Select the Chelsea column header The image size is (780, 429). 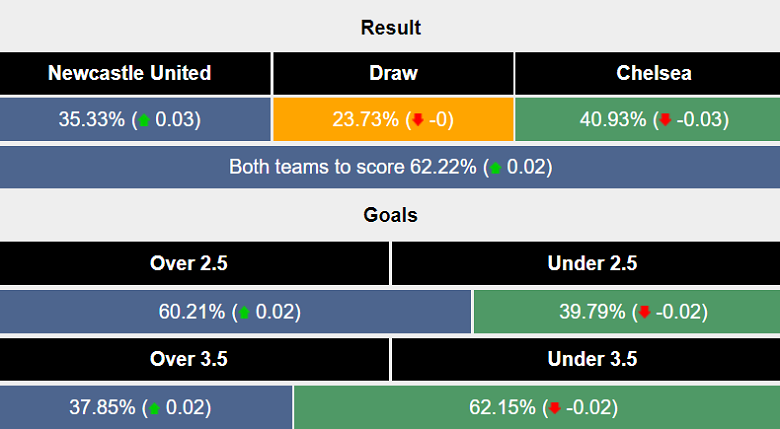coord(654,73)
